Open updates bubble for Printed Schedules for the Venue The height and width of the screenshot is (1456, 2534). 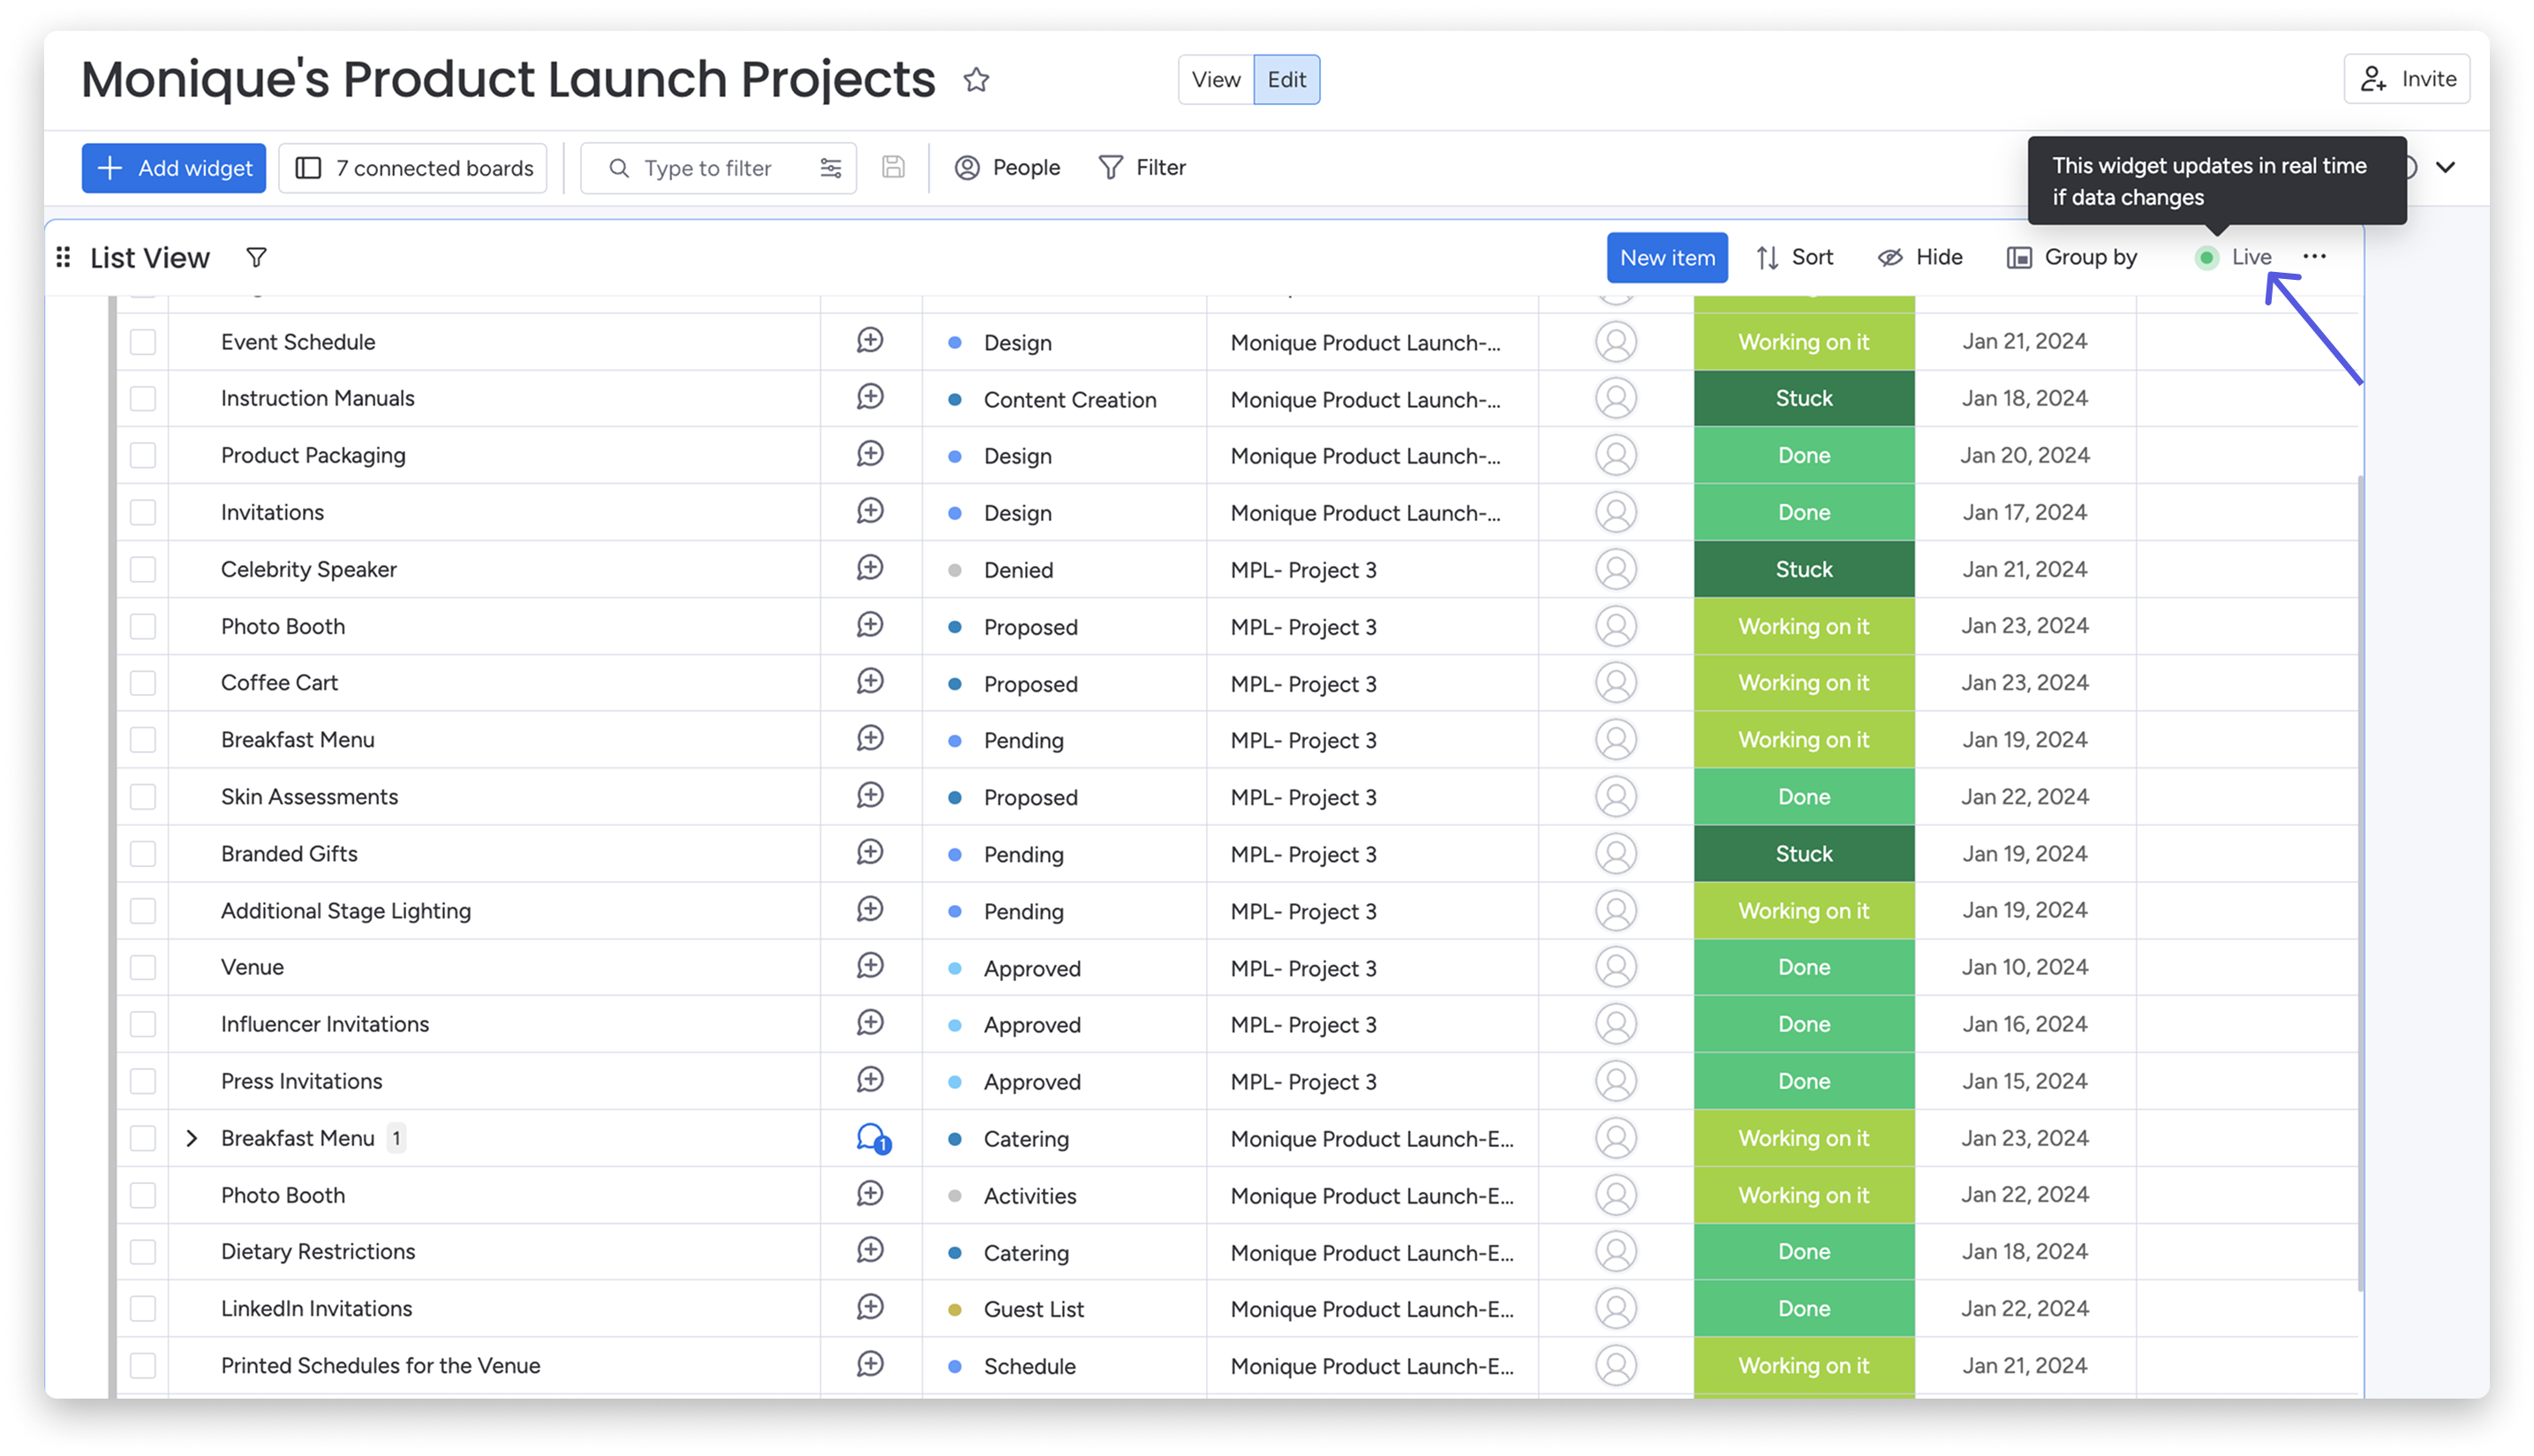870,1365
